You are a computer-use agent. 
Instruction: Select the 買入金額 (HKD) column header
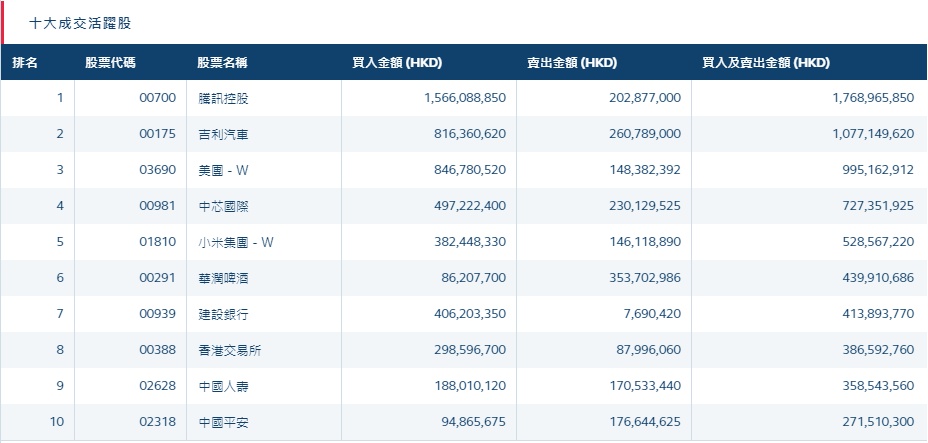click(397, 63)
